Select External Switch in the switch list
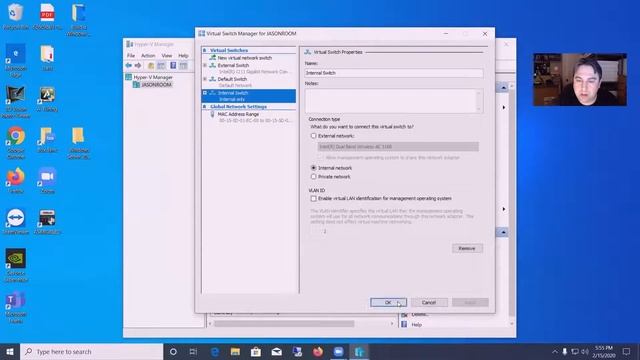The image size is (640, 360). point(233,65)
